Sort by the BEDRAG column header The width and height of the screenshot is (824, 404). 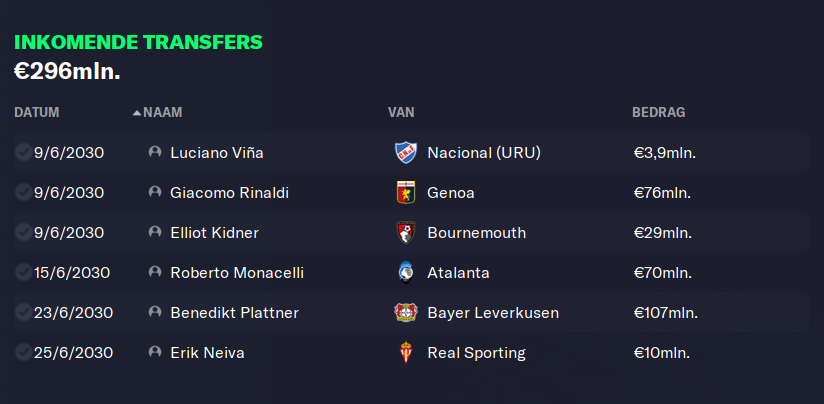click(658, 112)
